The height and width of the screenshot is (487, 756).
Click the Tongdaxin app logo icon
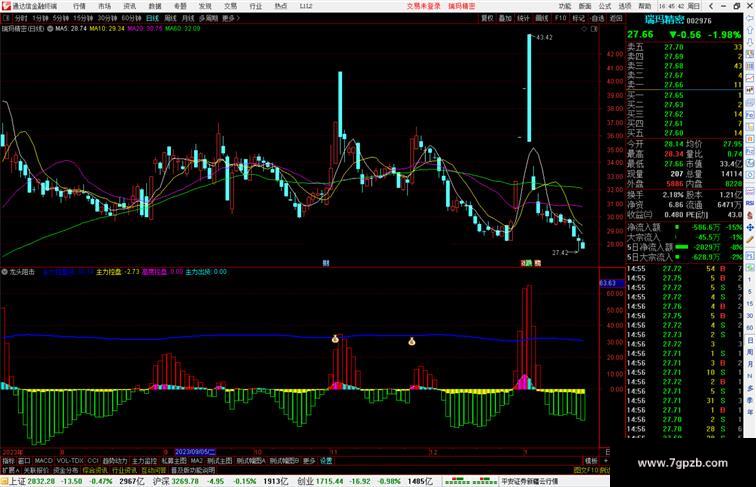pyautogui.click(x=6, y=6)
